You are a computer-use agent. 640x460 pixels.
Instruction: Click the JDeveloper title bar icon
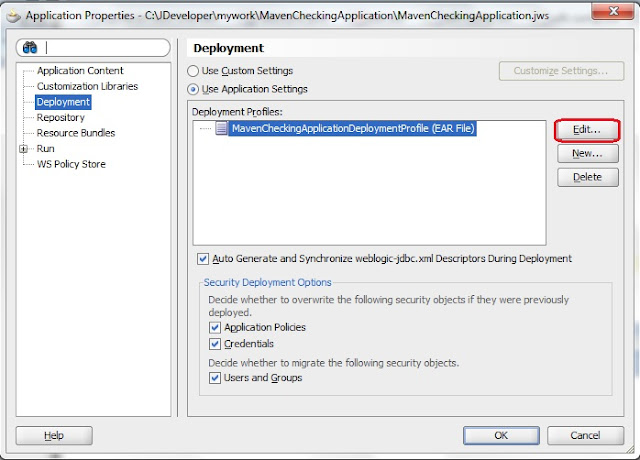[x=13, y=16]
